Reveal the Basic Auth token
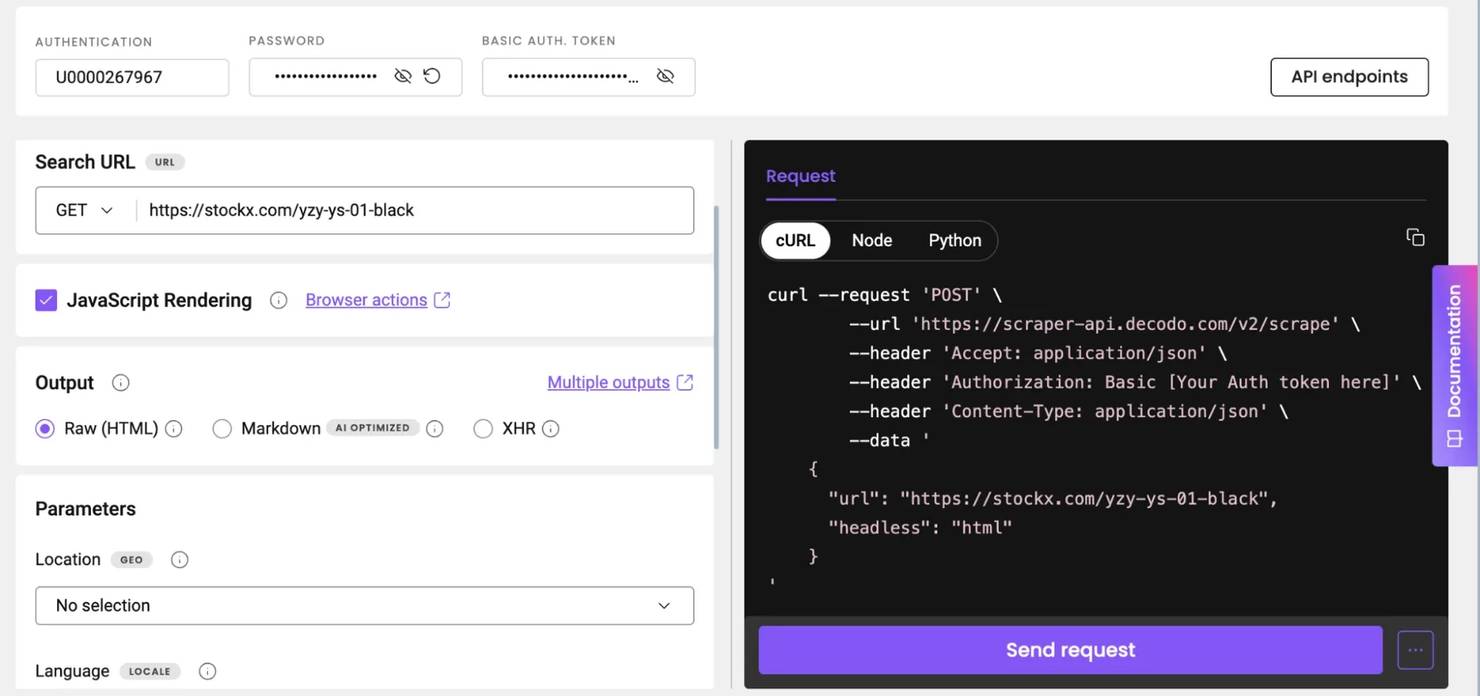This screenshot has height=696, width=1480. (x=665, y=76)
